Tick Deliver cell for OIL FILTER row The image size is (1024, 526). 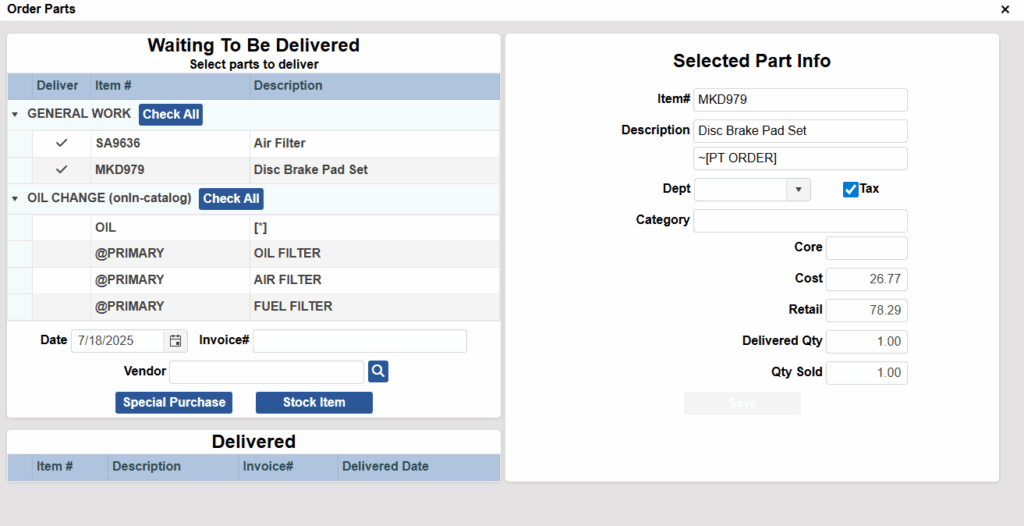[x=61, y=254]
